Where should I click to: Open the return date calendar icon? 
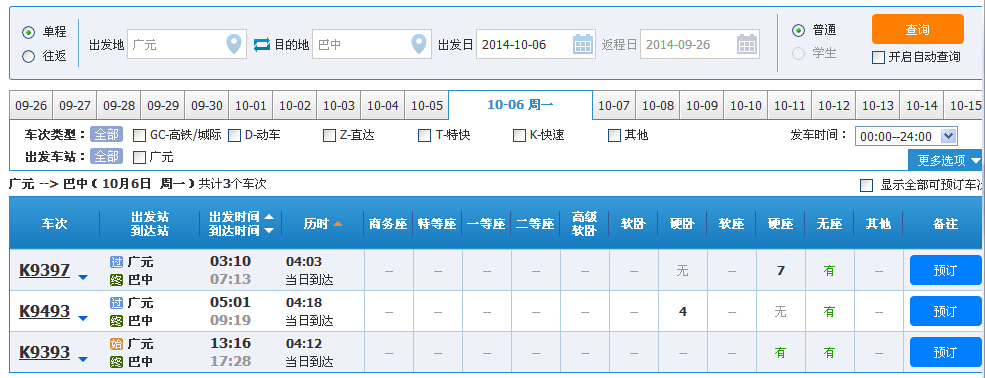coord(747,44)
